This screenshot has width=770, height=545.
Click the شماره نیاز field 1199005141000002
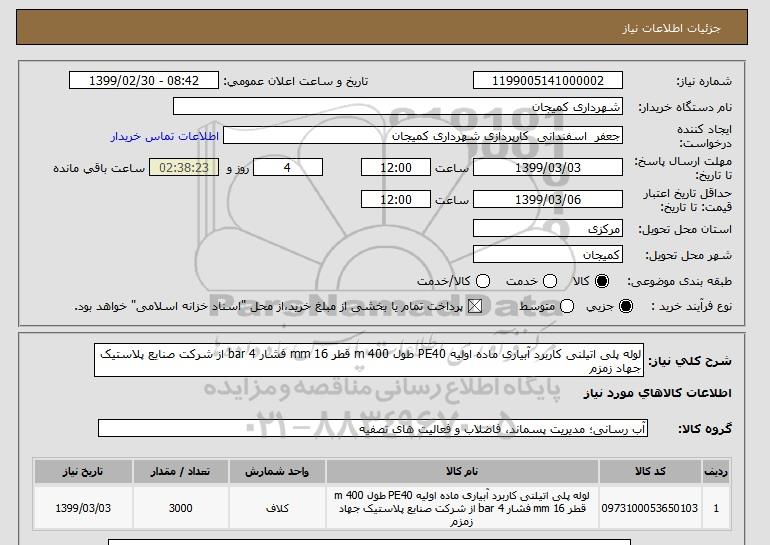coord(548,81)
